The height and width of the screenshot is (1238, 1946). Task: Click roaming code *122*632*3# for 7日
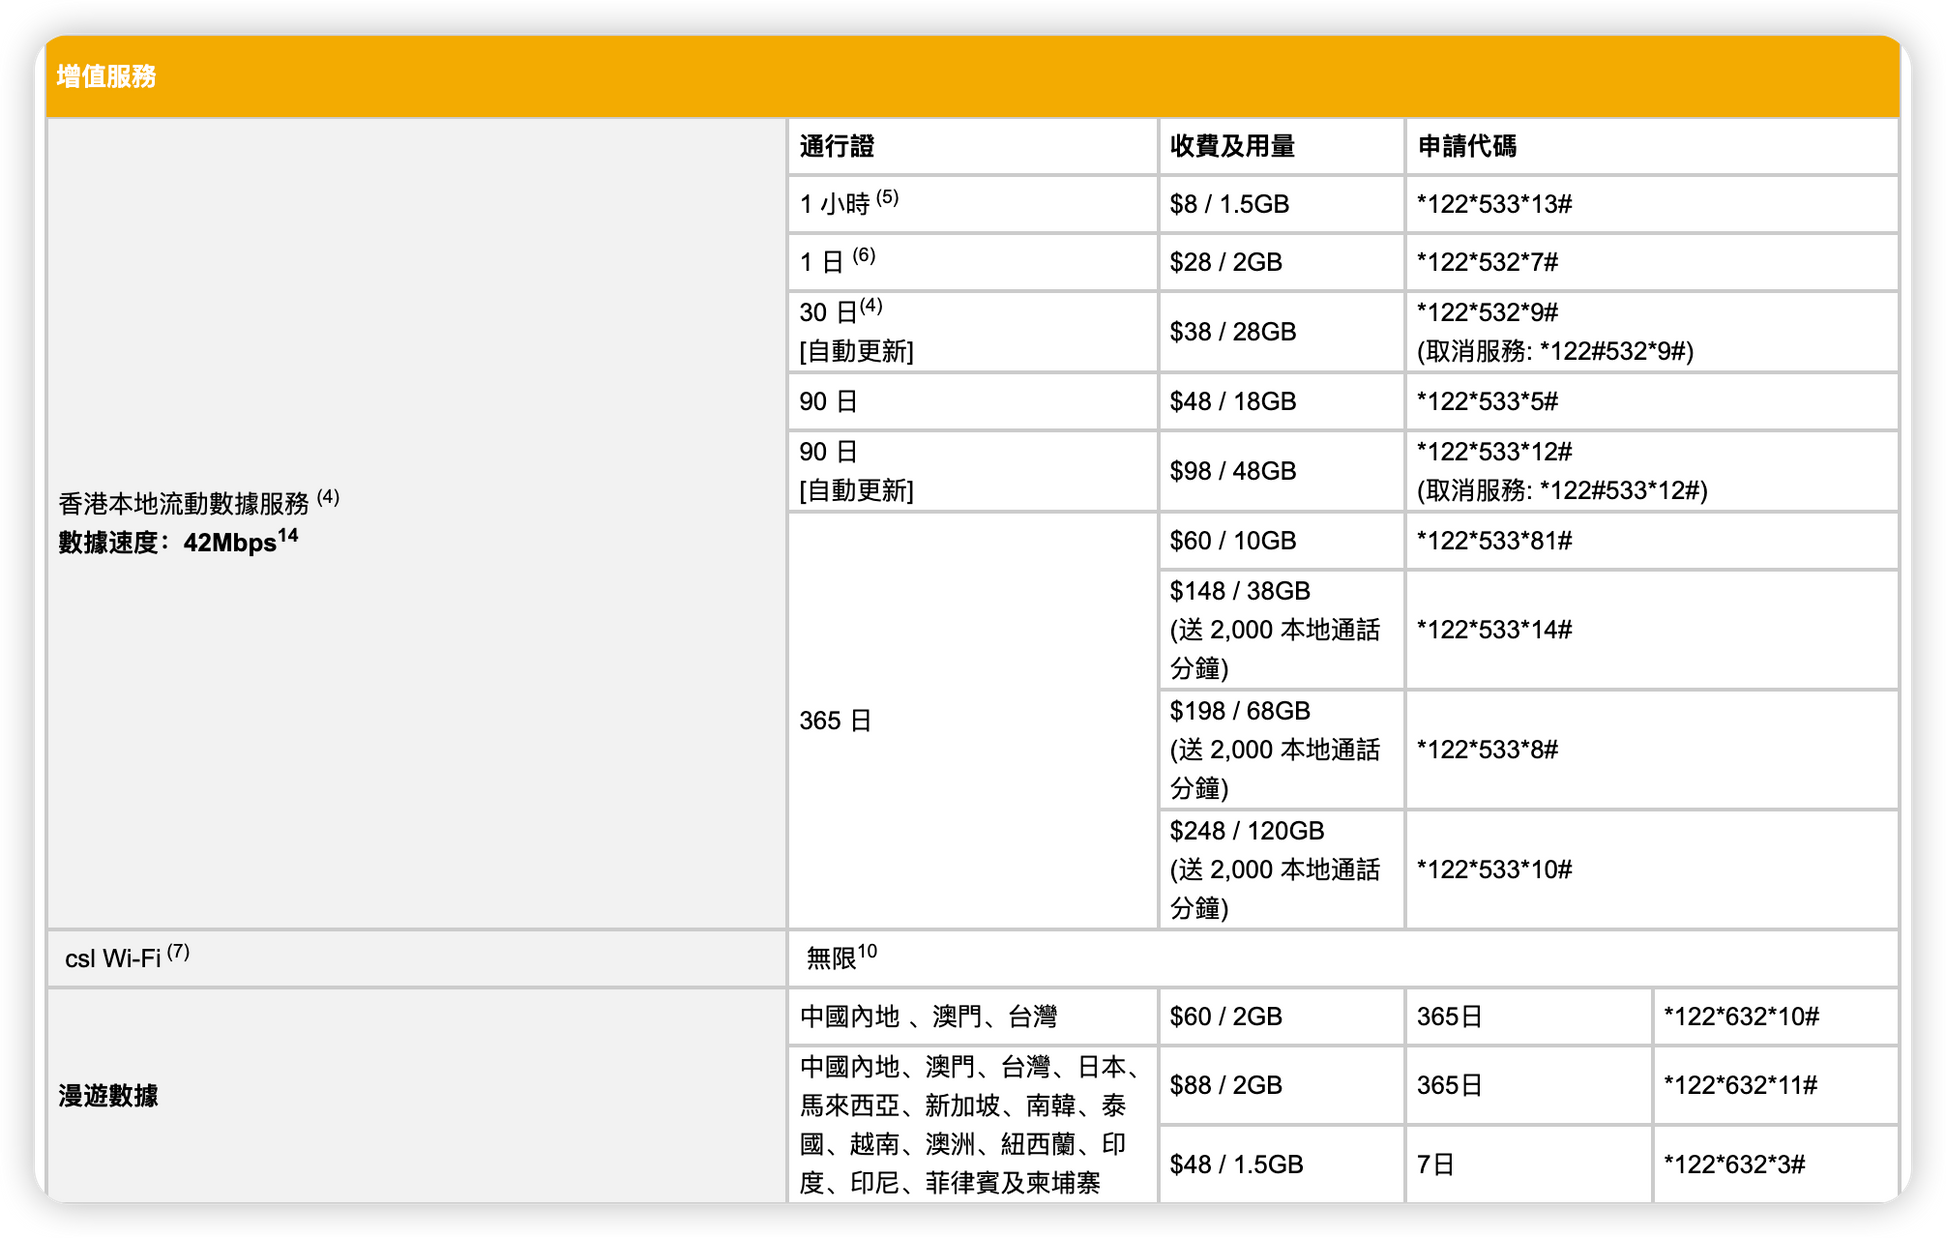tap(1733, 1165)
